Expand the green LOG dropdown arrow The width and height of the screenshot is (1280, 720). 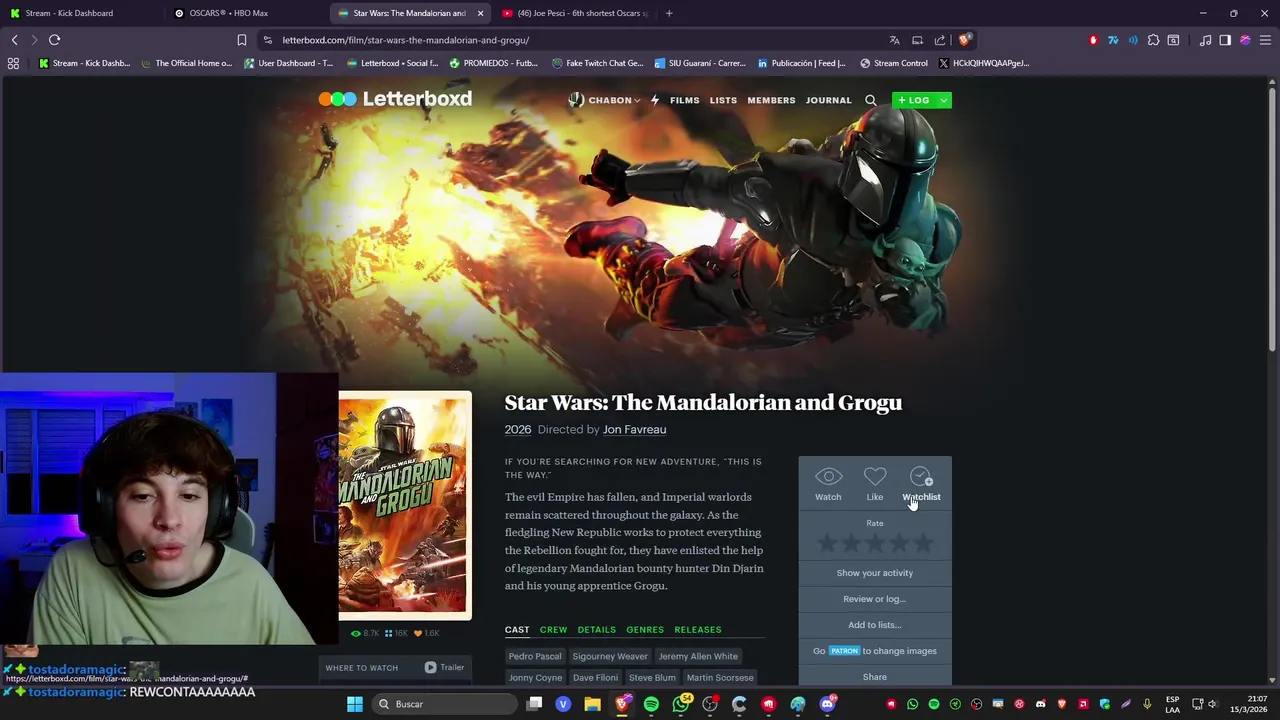(943, 100)
